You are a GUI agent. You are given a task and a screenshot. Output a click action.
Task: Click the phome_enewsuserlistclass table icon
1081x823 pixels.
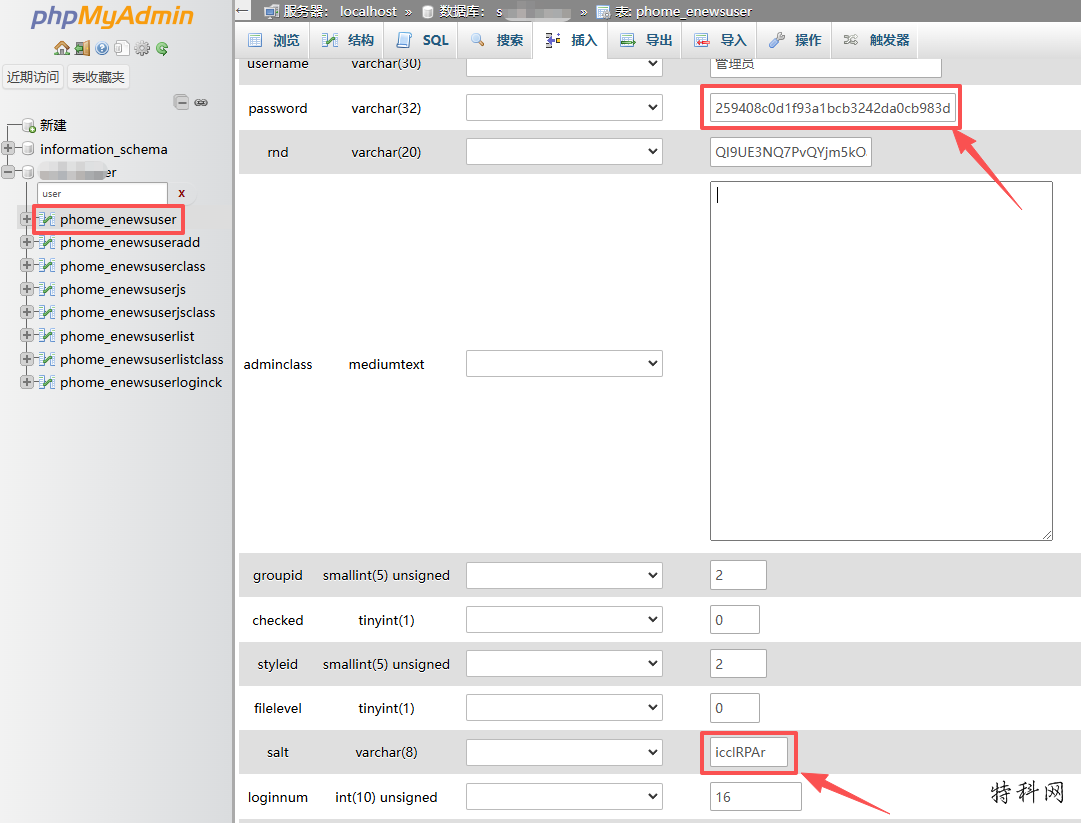(x=47, y=359)
